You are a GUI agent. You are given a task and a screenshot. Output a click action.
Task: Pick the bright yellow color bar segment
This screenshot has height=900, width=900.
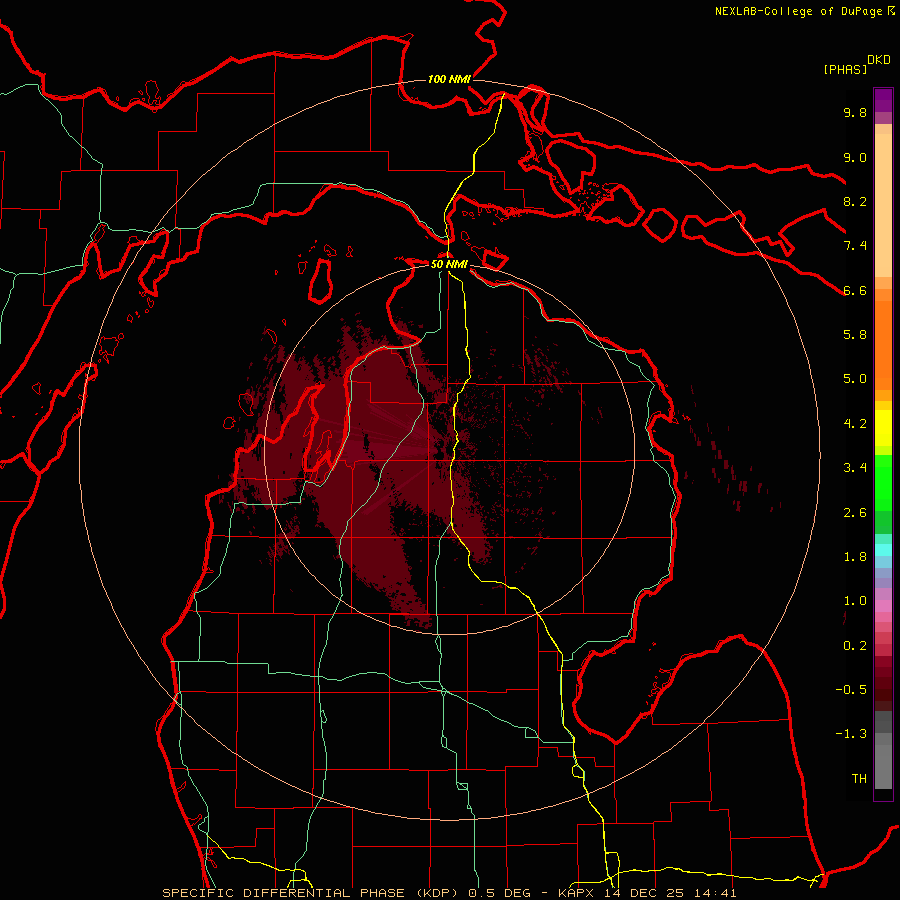tap(883, 428)
